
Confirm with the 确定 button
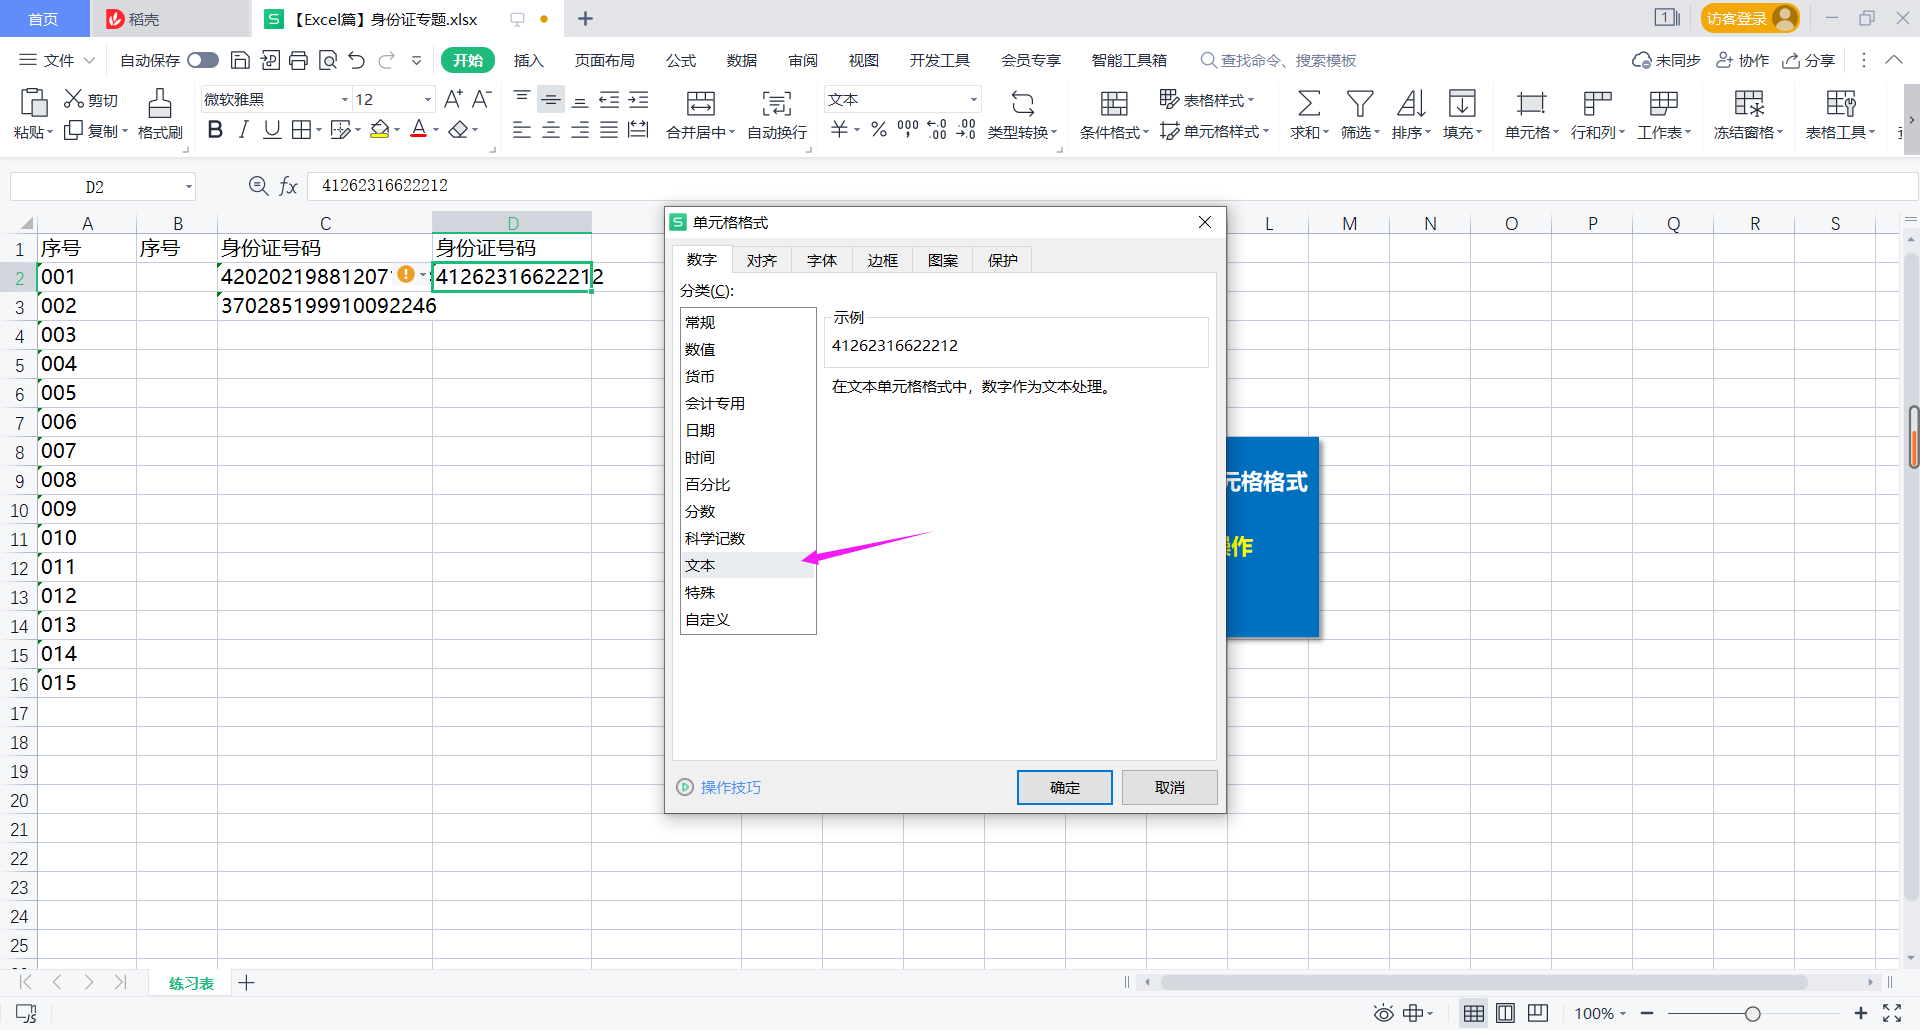tap(1065, 788)
